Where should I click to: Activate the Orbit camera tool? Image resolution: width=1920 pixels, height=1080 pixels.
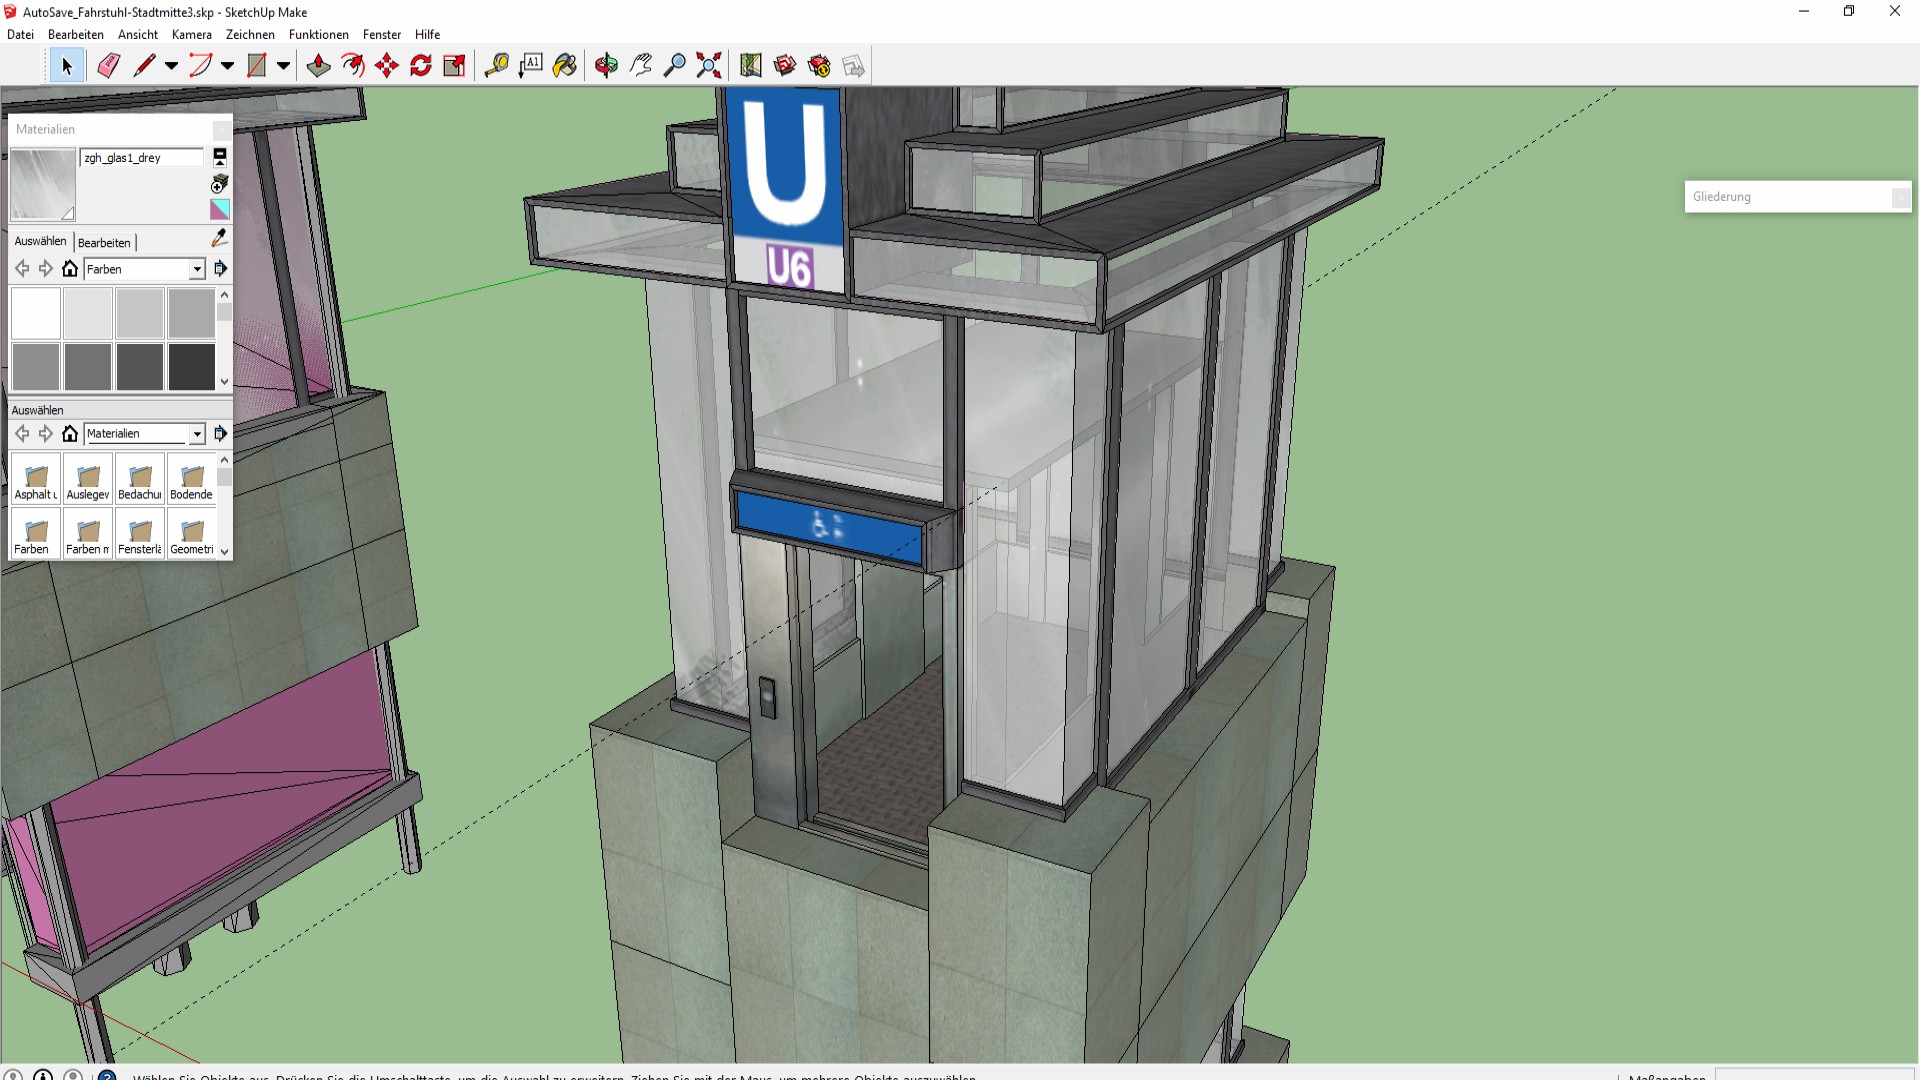(x=606, y=66)
